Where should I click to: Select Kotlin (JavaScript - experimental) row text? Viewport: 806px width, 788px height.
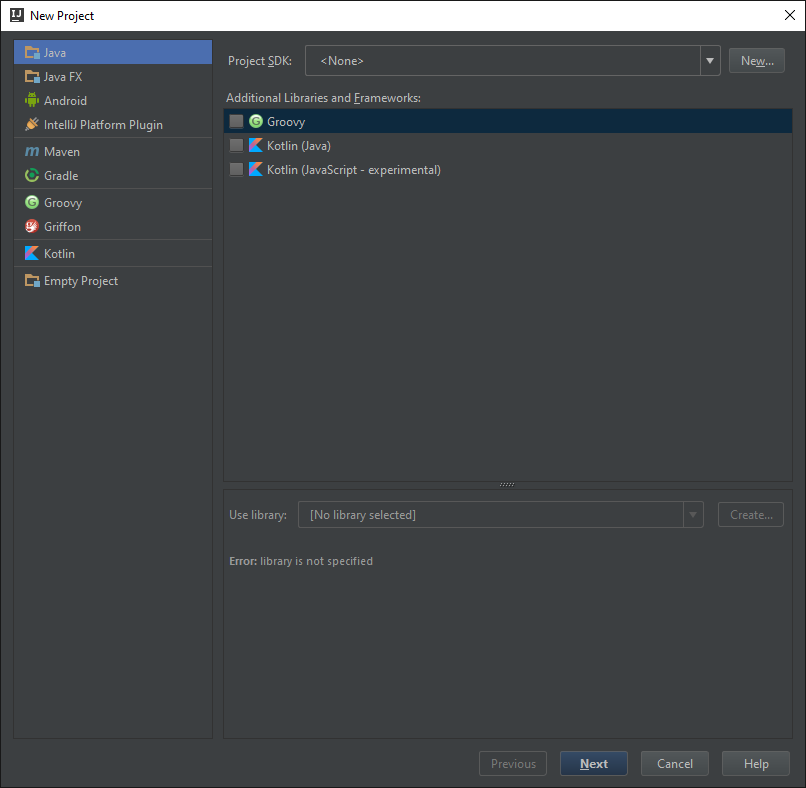(354, 170)
